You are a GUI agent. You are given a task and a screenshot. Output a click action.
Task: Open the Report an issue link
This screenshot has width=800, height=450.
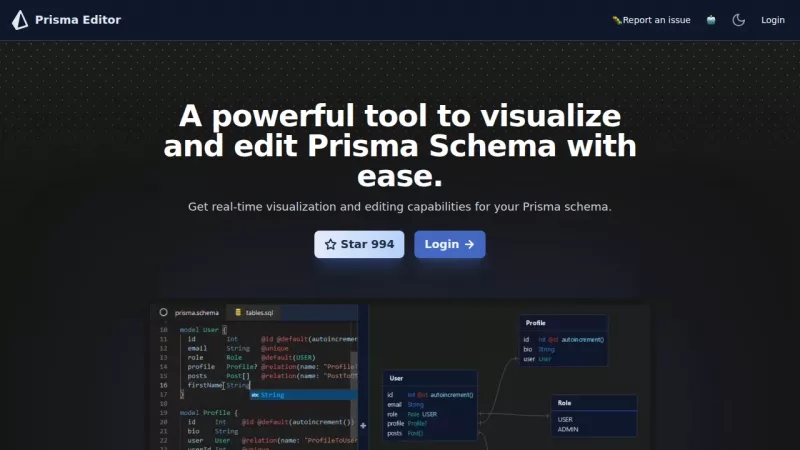coord(651,20)
